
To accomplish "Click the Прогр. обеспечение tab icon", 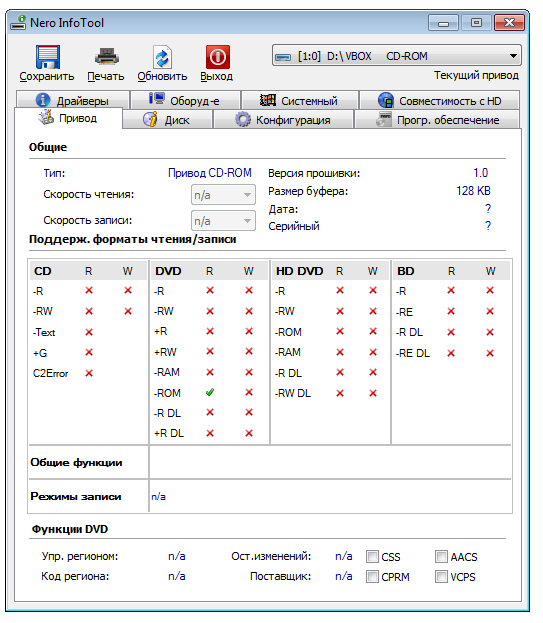I will point(384,119).
